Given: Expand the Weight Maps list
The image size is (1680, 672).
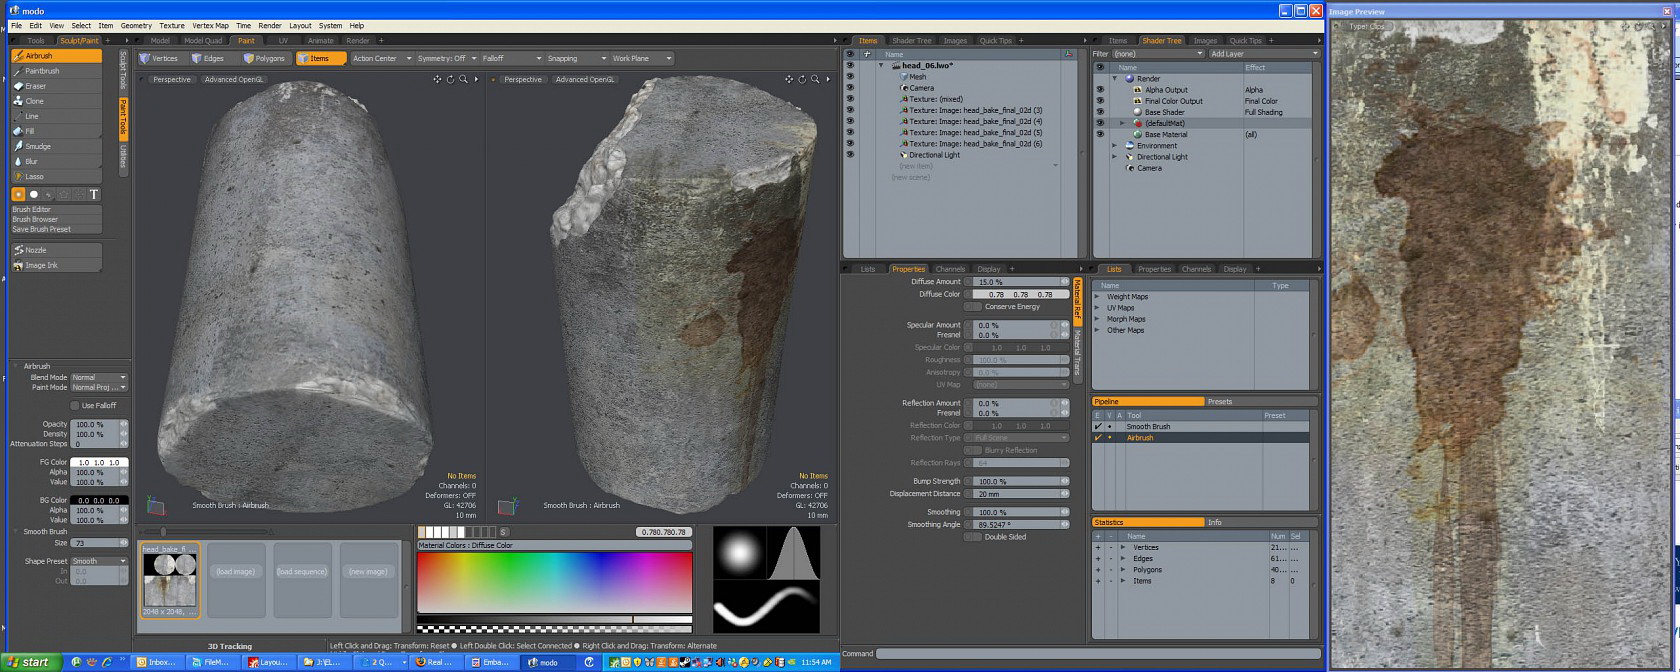Looking at the screenshot, I should [1097, 297].
